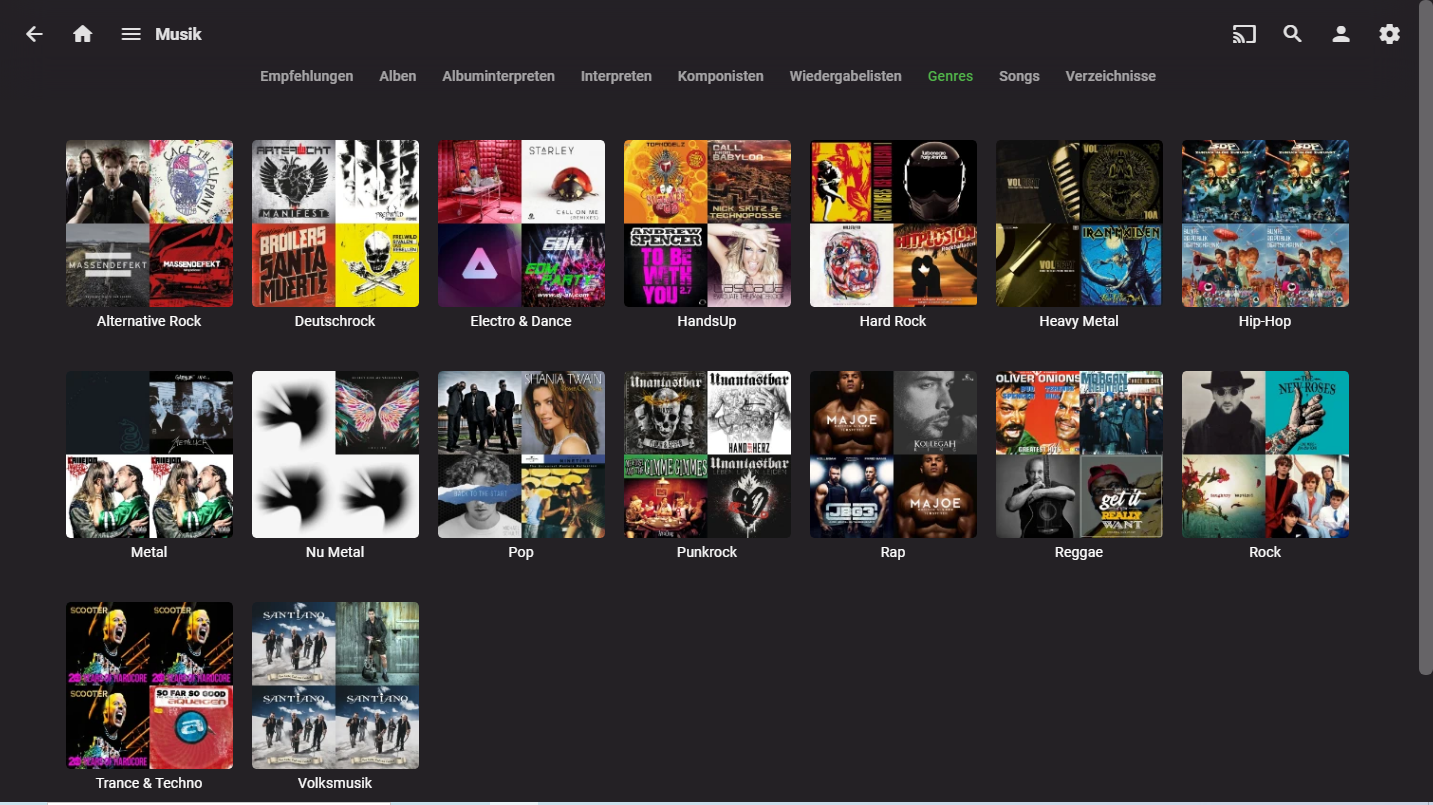1433x805 pixels.
Task: Select the Genres tab
Action: (x=950, y=76)
